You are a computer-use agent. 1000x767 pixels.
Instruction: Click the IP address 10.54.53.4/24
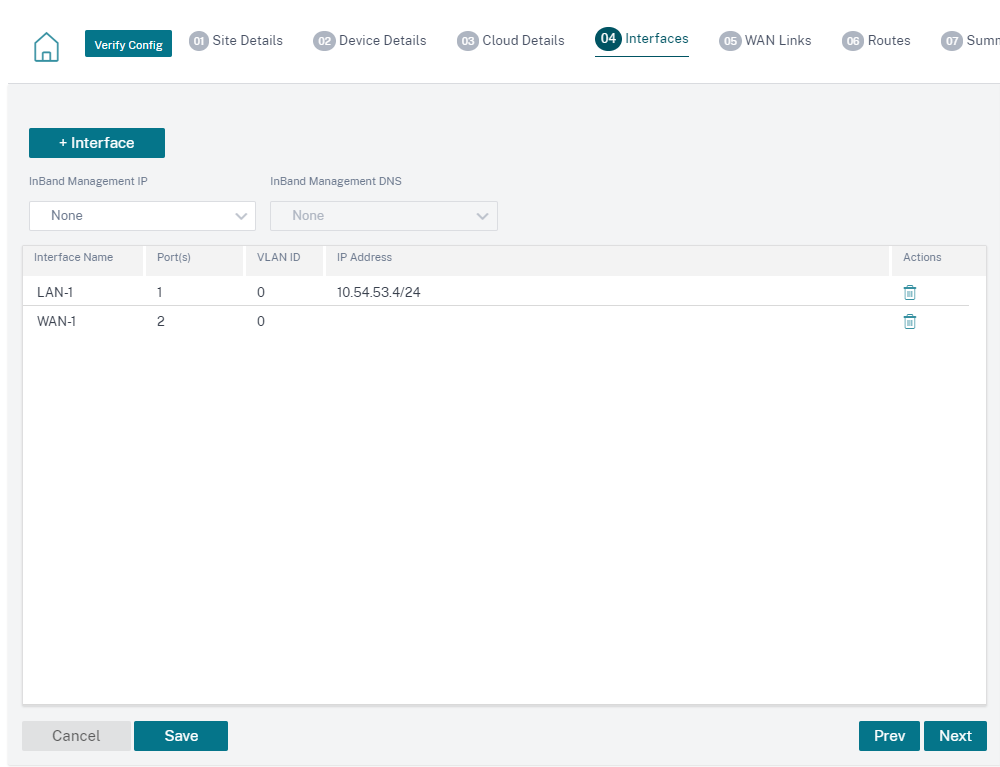pos(379,293)
